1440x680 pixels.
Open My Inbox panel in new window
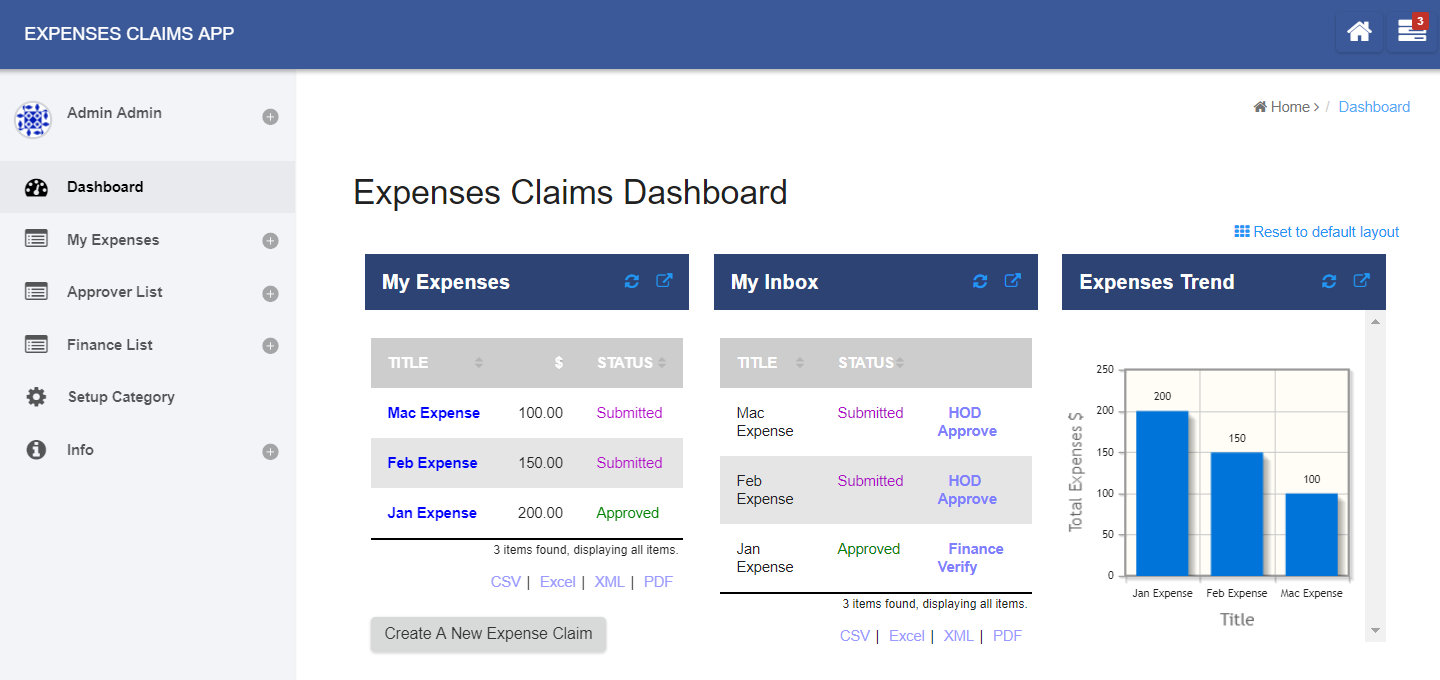pos(1012,281)
